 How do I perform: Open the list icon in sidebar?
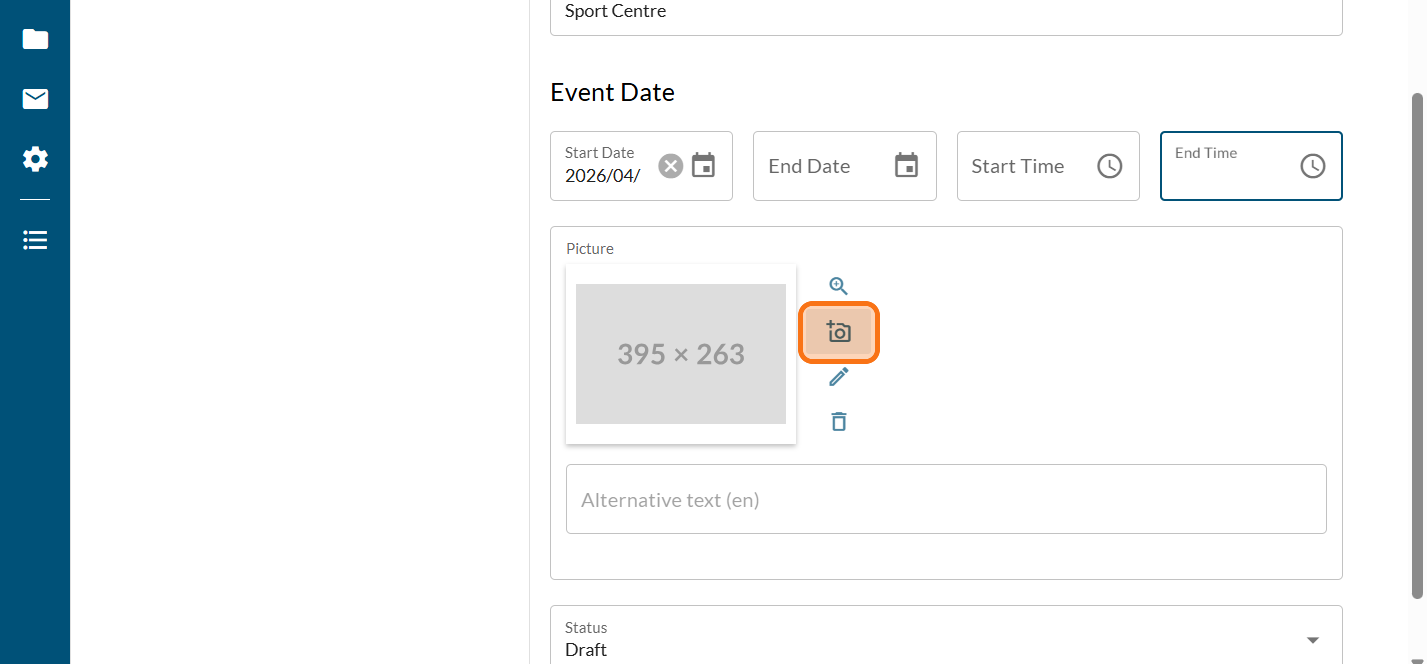pos(35,240)
